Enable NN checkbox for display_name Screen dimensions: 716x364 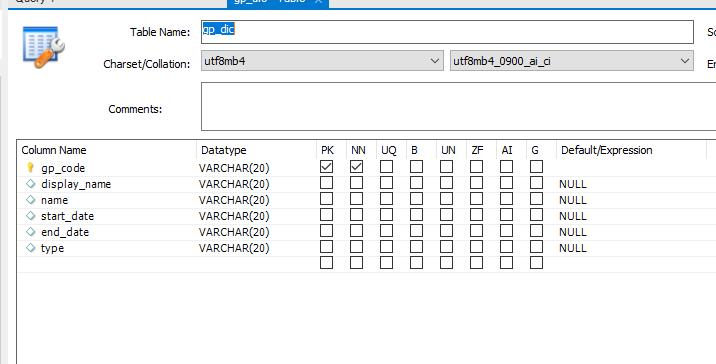pos(357,183)
